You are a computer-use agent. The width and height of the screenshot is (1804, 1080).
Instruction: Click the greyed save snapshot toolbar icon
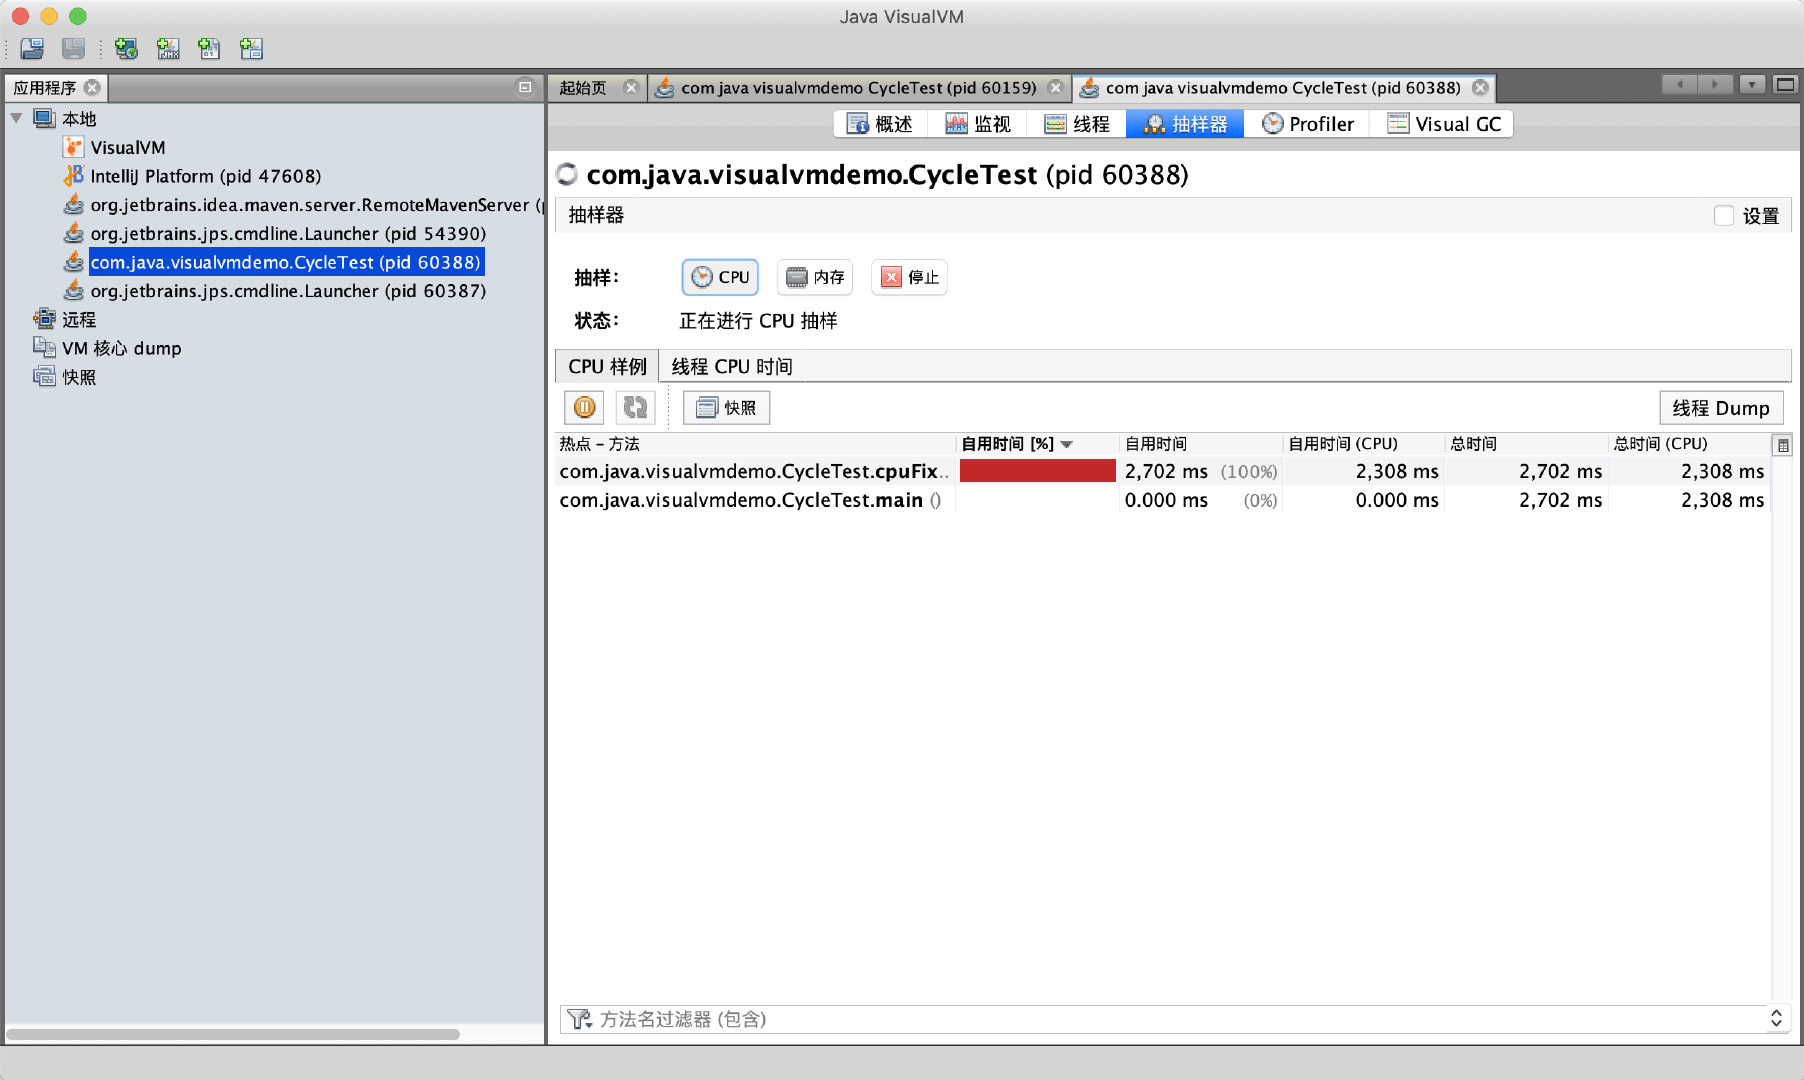(x=73, y=48)
